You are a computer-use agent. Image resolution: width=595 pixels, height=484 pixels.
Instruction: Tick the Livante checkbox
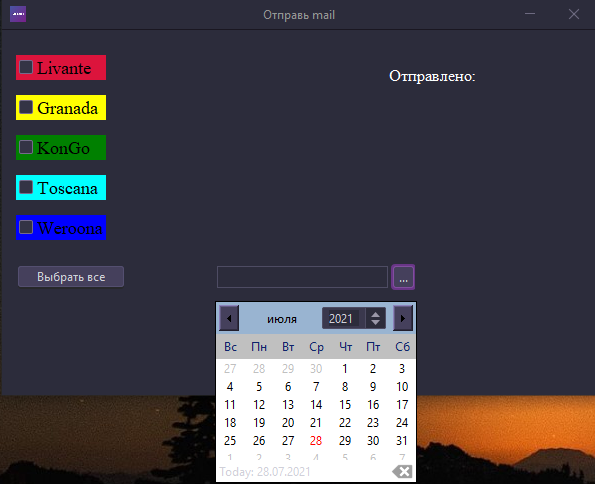26,67
